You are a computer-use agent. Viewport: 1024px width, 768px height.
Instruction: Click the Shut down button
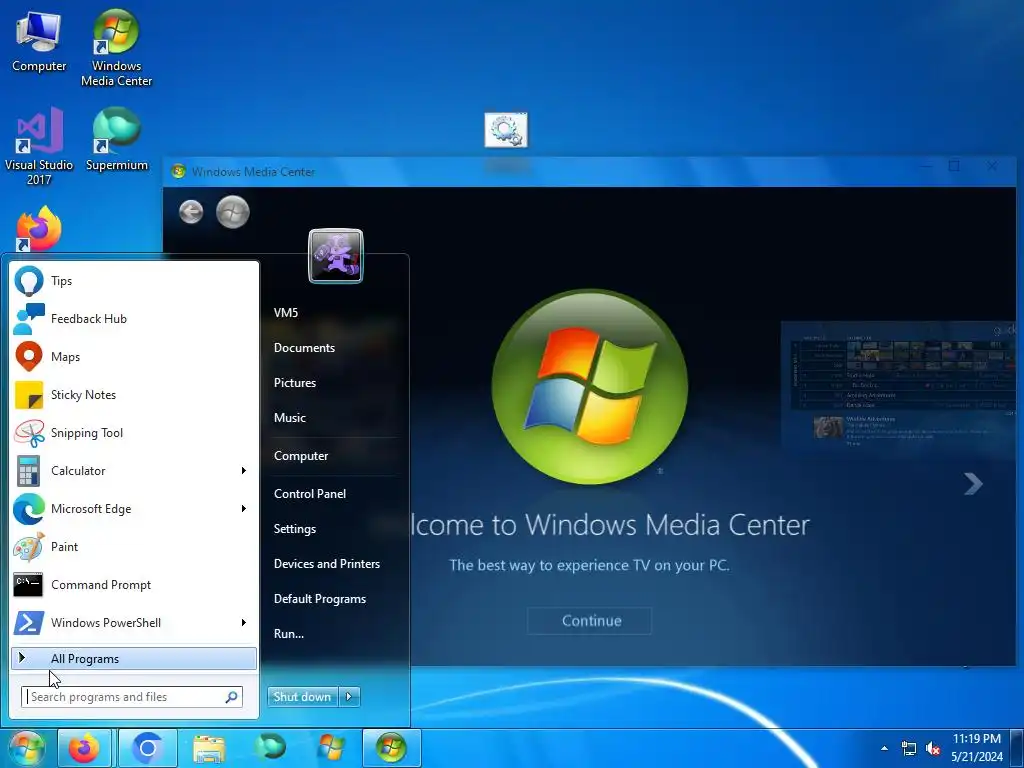tap(303, 697)
